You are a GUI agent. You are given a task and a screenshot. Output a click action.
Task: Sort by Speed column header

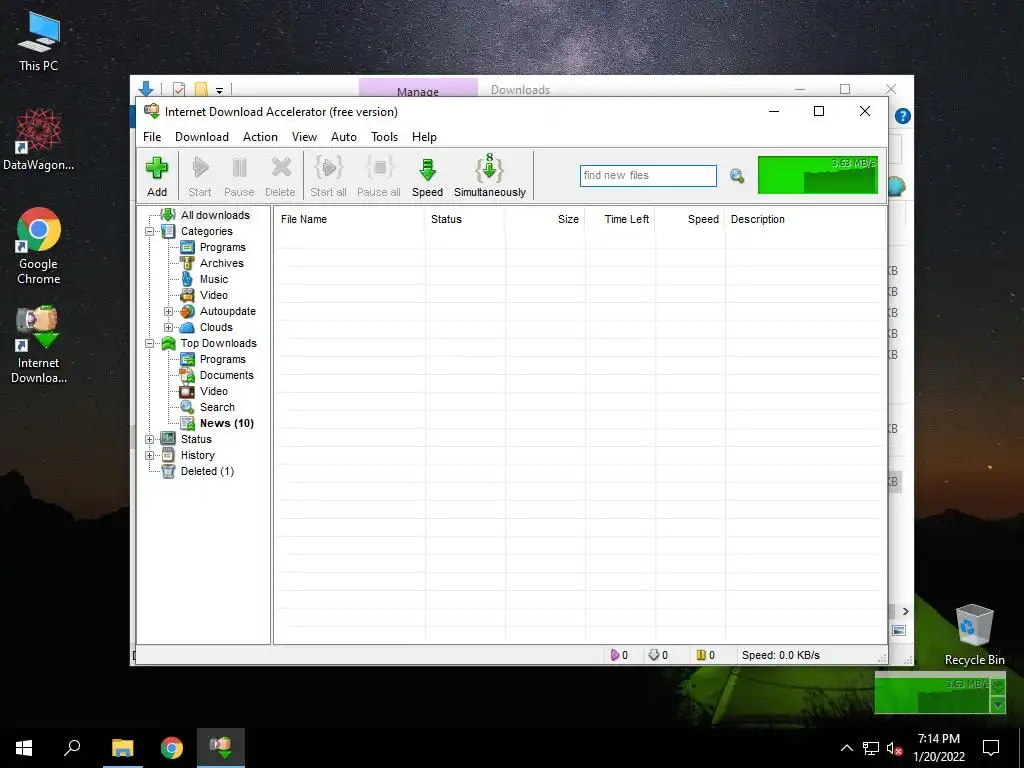[690, 219]
